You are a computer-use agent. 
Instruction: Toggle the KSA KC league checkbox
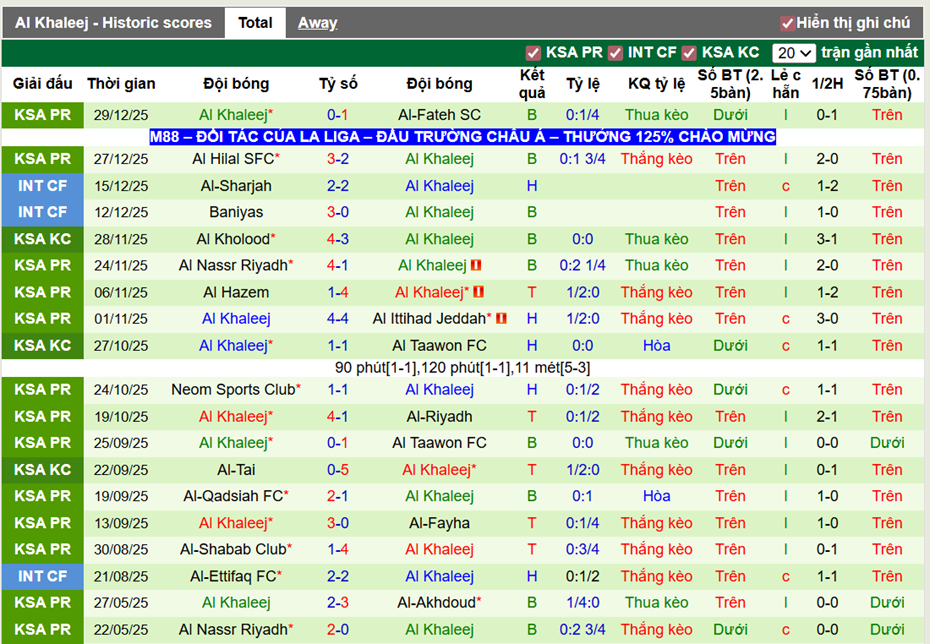click(689, 53)
